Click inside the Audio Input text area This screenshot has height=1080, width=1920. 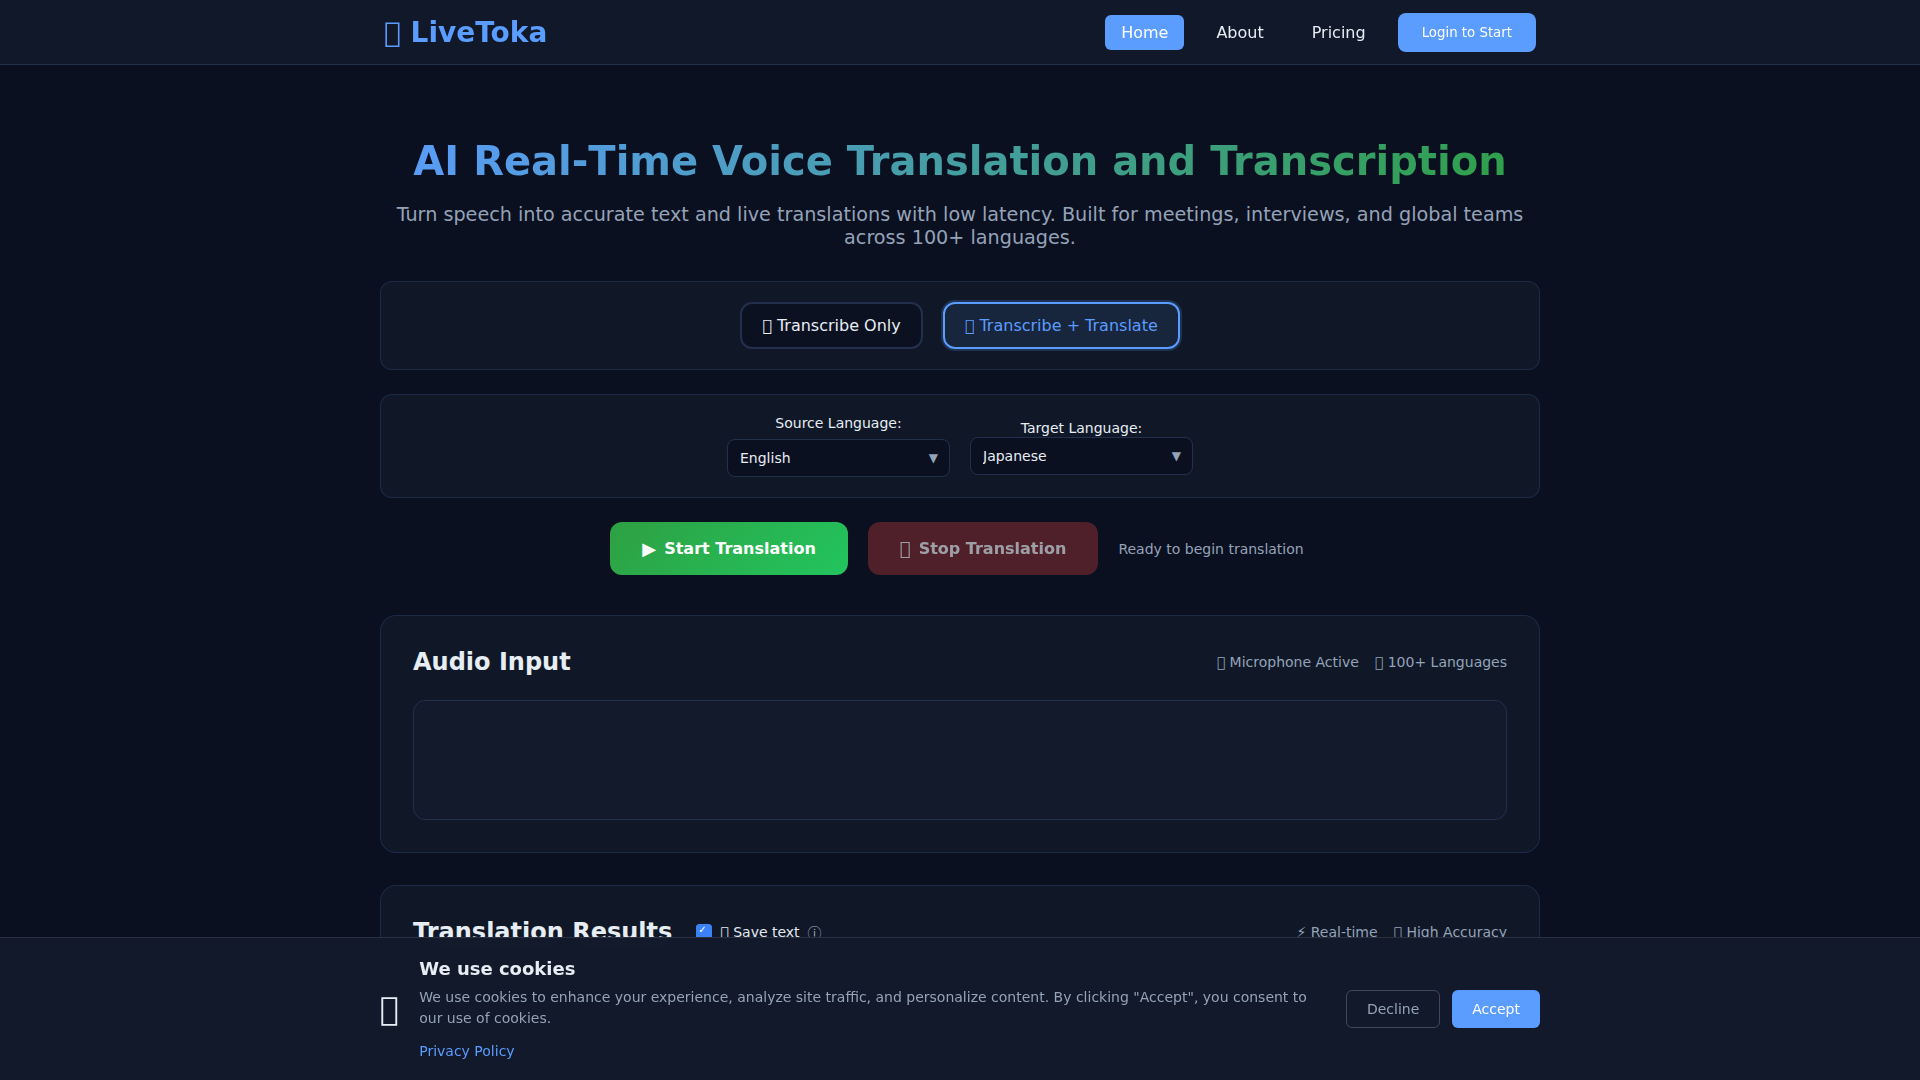pos(959,760)
